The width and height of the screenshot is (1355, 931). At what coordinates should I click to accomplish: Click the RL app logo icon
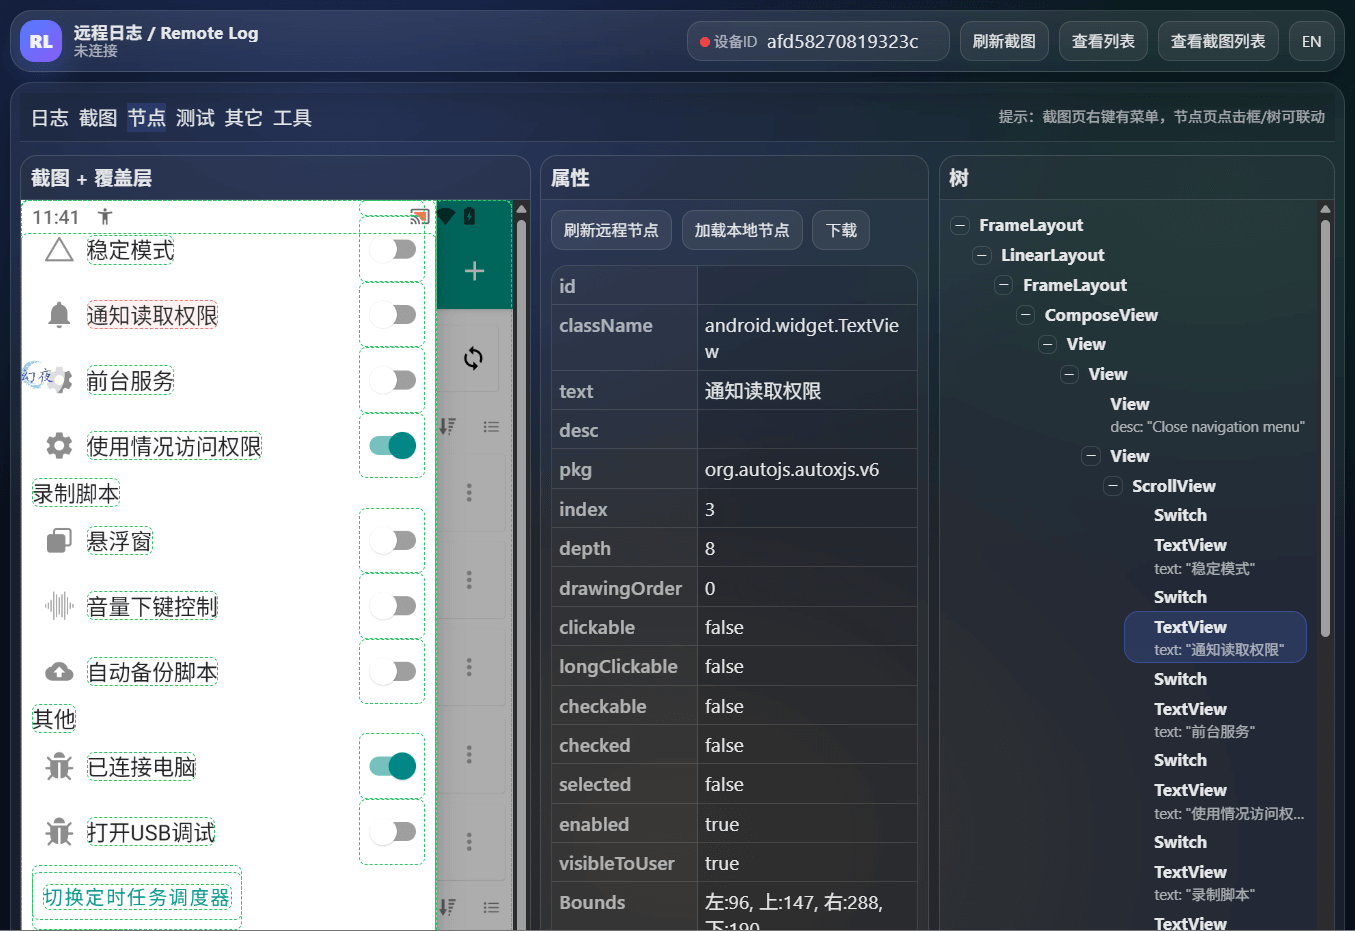pyautogui.click(x=41, y=41)
